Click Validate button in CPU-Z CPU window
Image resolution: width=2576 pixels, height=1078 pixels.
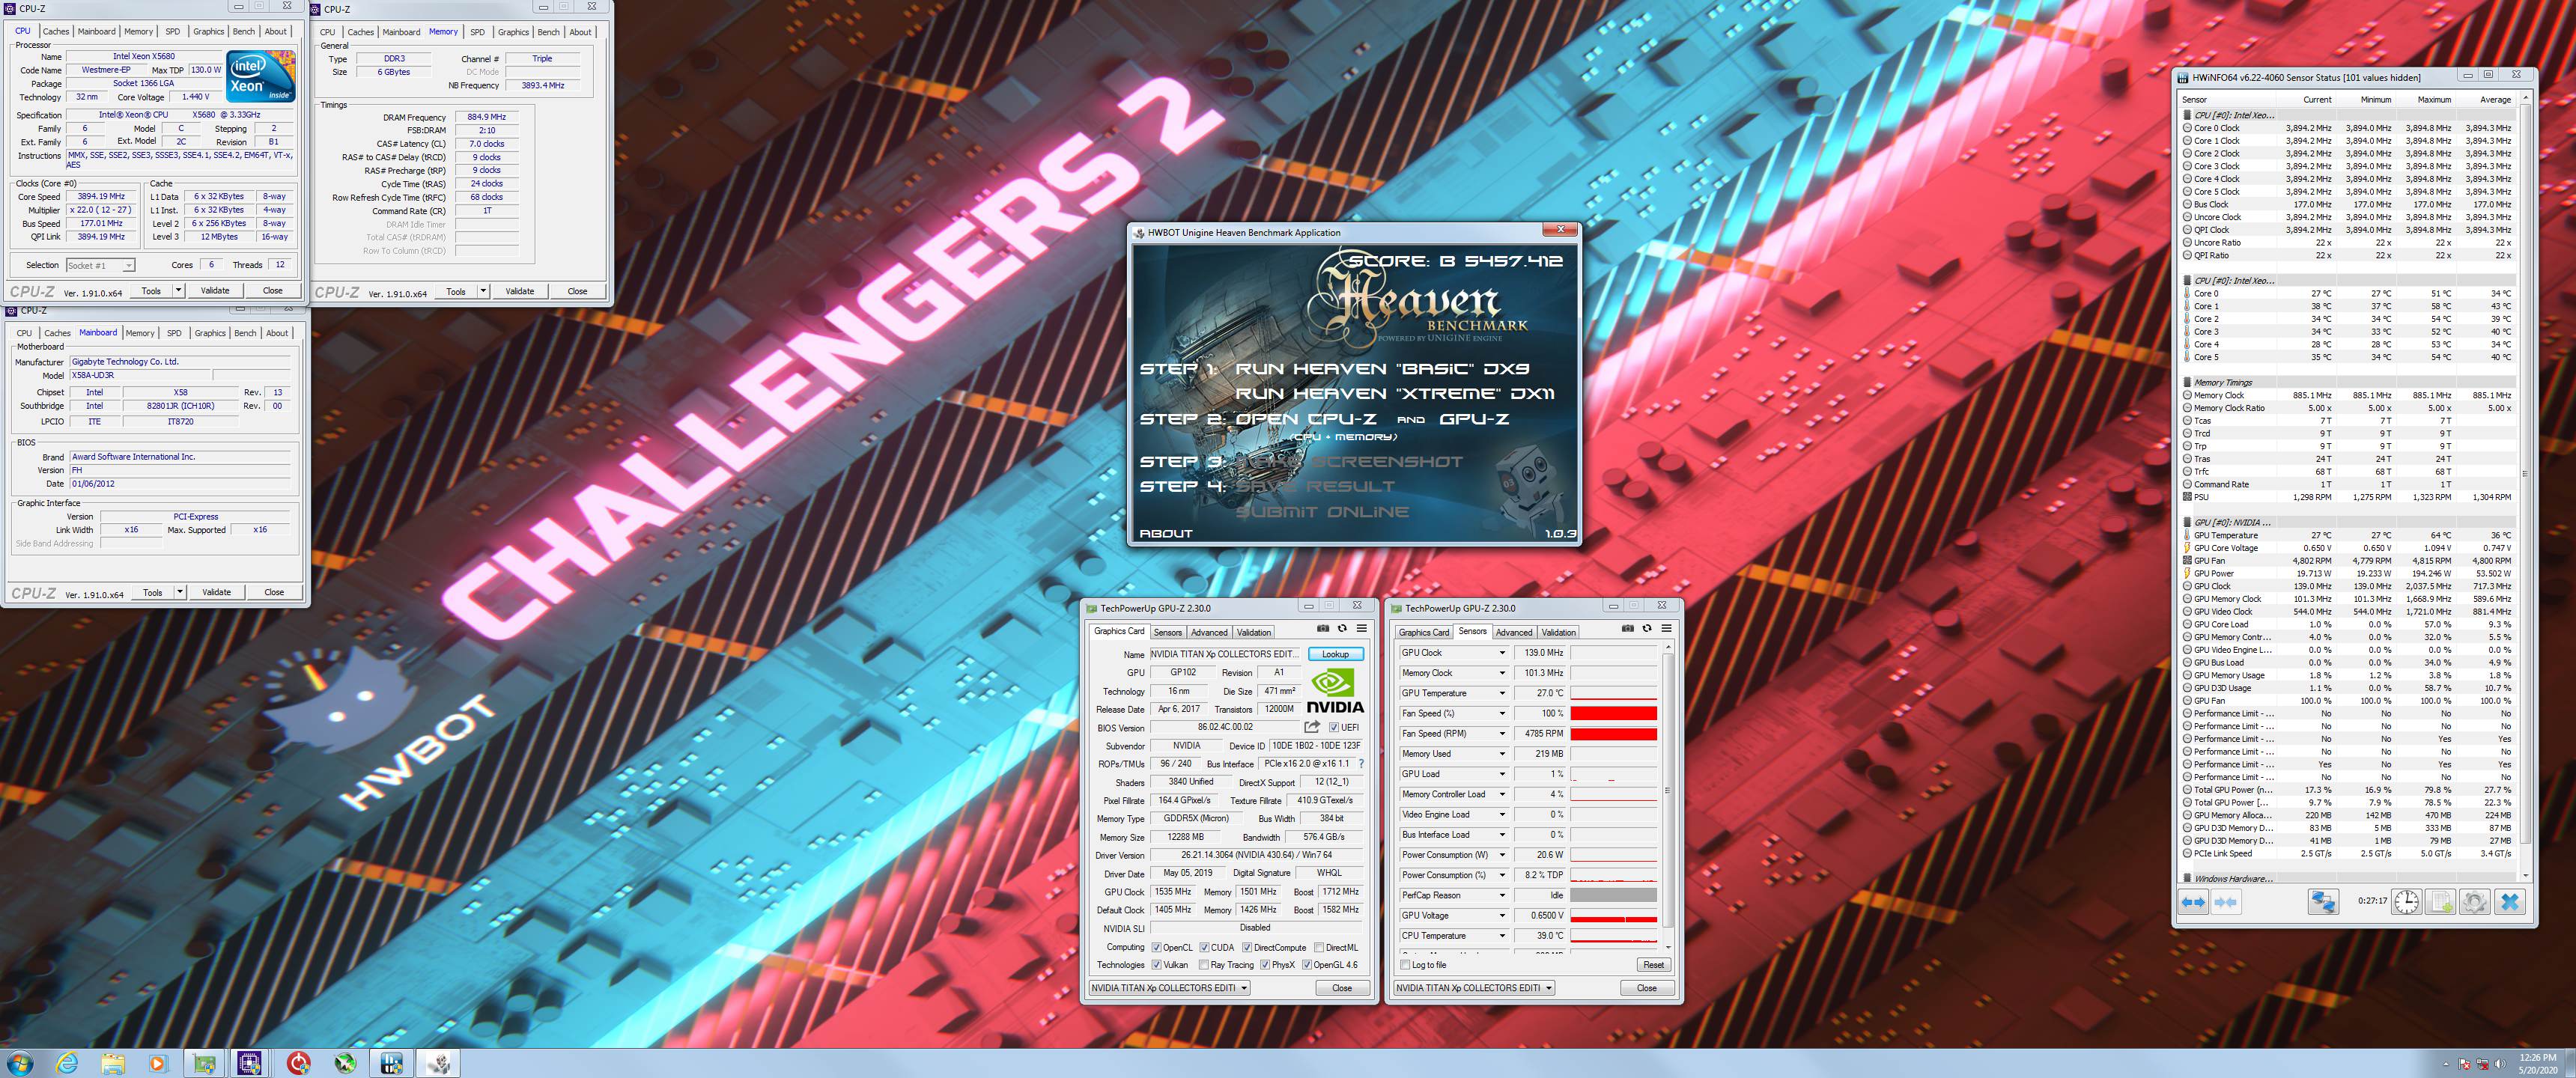215,290
